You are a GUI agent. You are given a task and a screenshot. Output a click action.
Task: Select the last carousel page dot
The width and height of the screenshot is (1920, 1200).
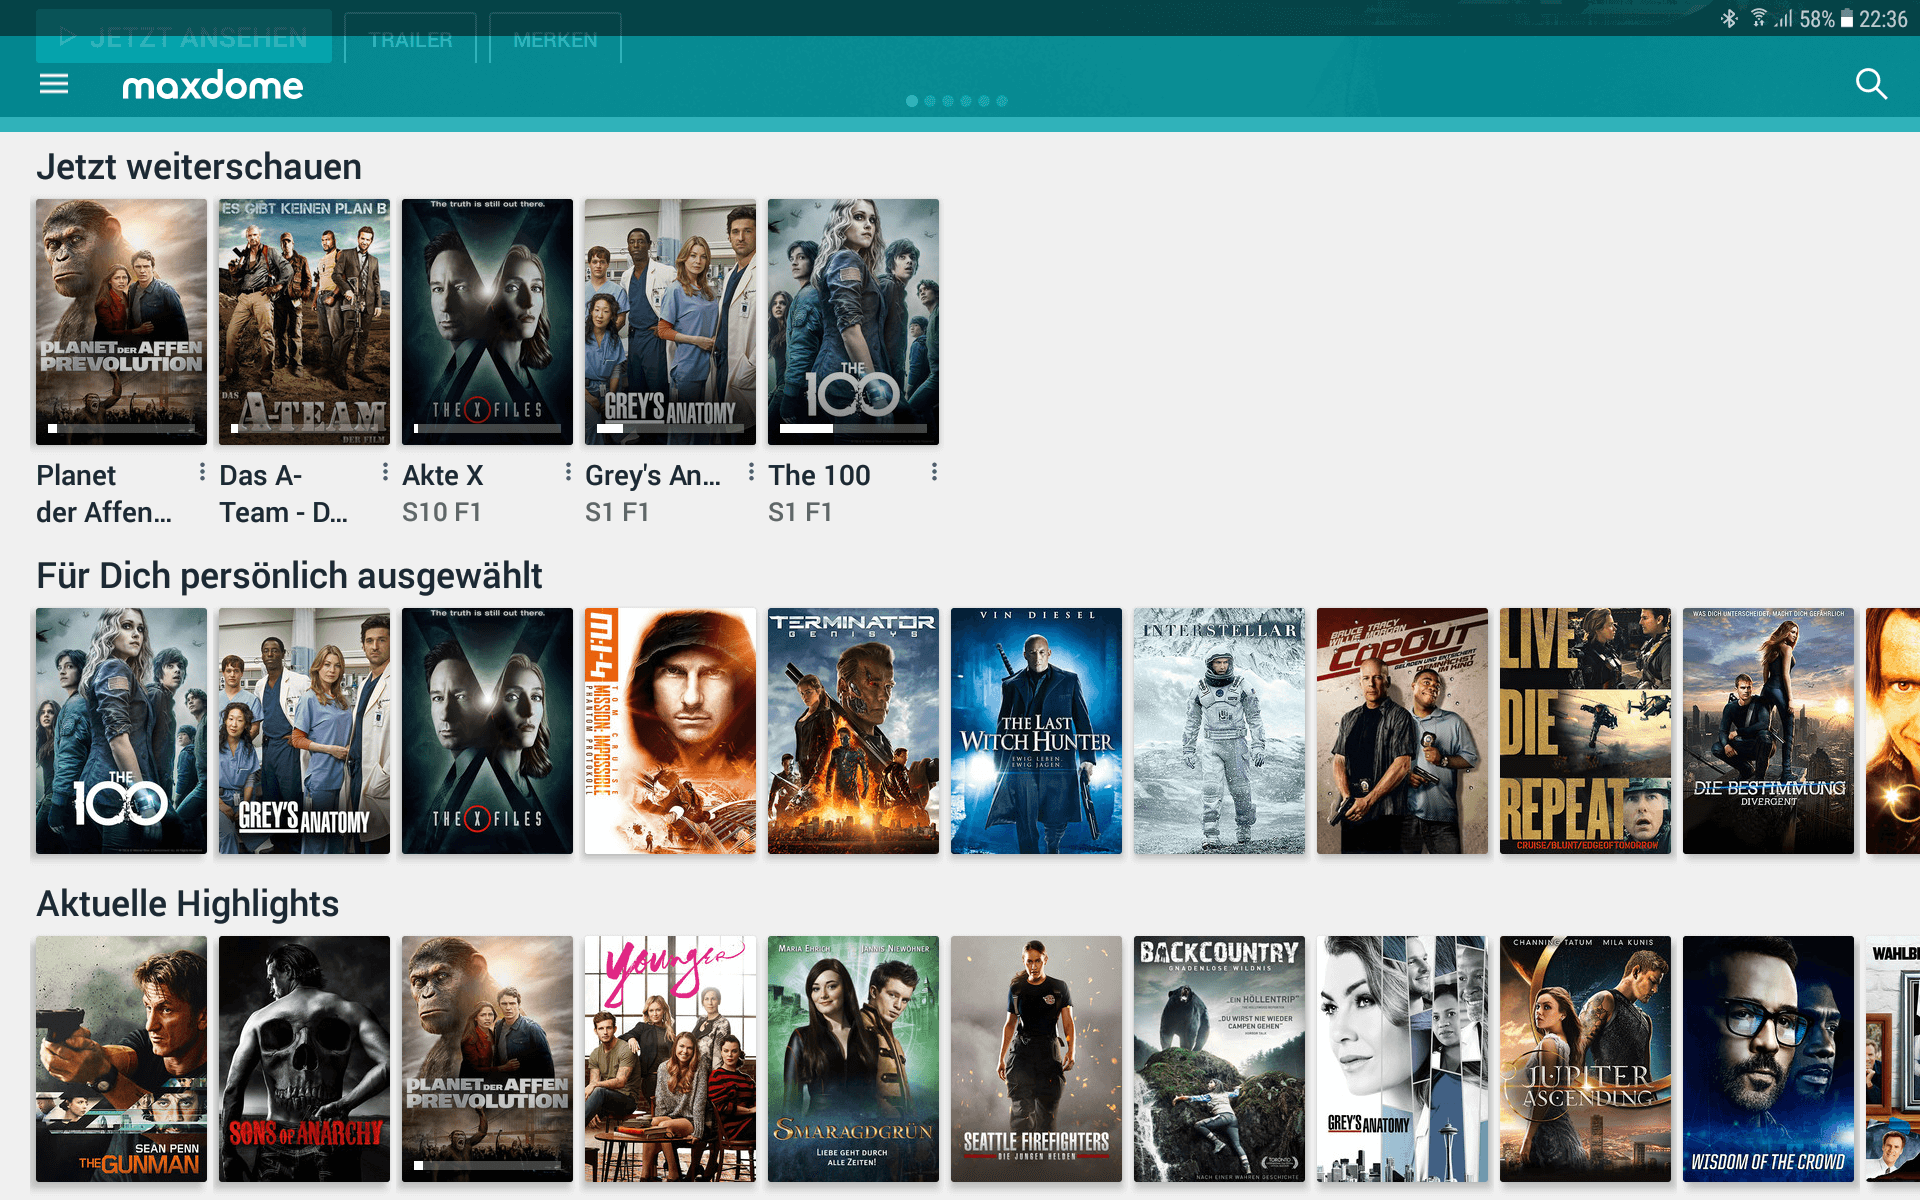point(1002,101)
